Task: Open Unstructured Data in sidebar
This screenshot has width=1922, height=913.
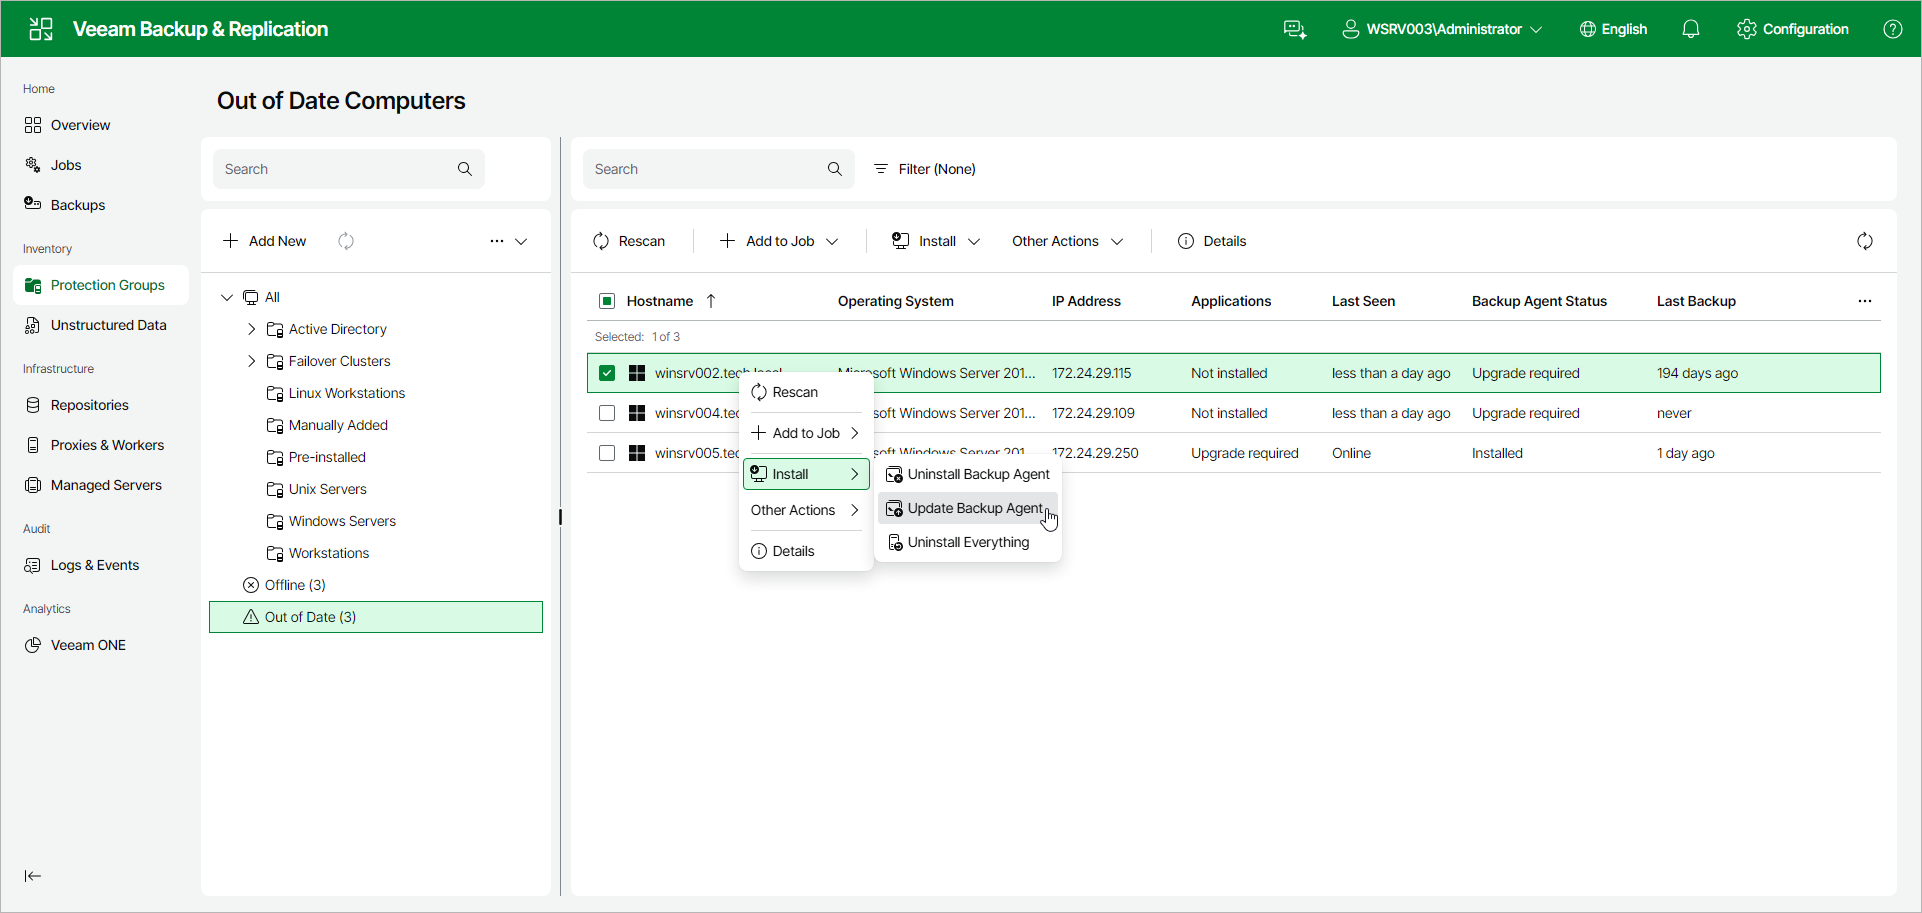Action: (101, 325)
